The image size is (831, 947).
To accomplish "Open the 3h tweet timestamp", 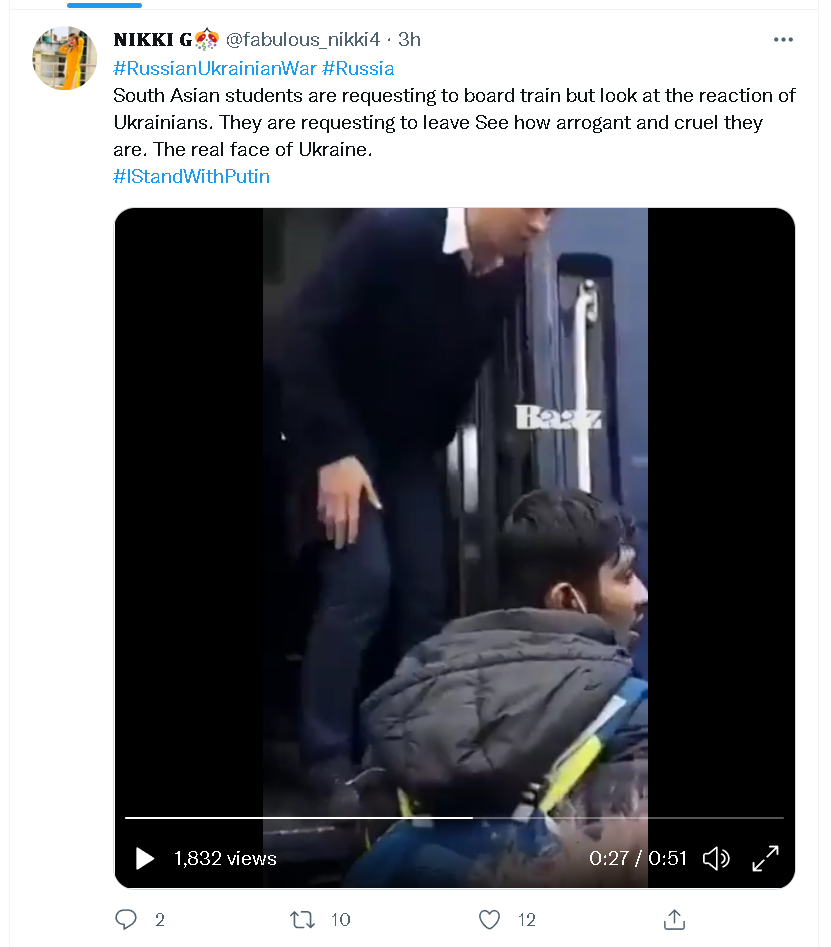I will (x=409, y=39).
